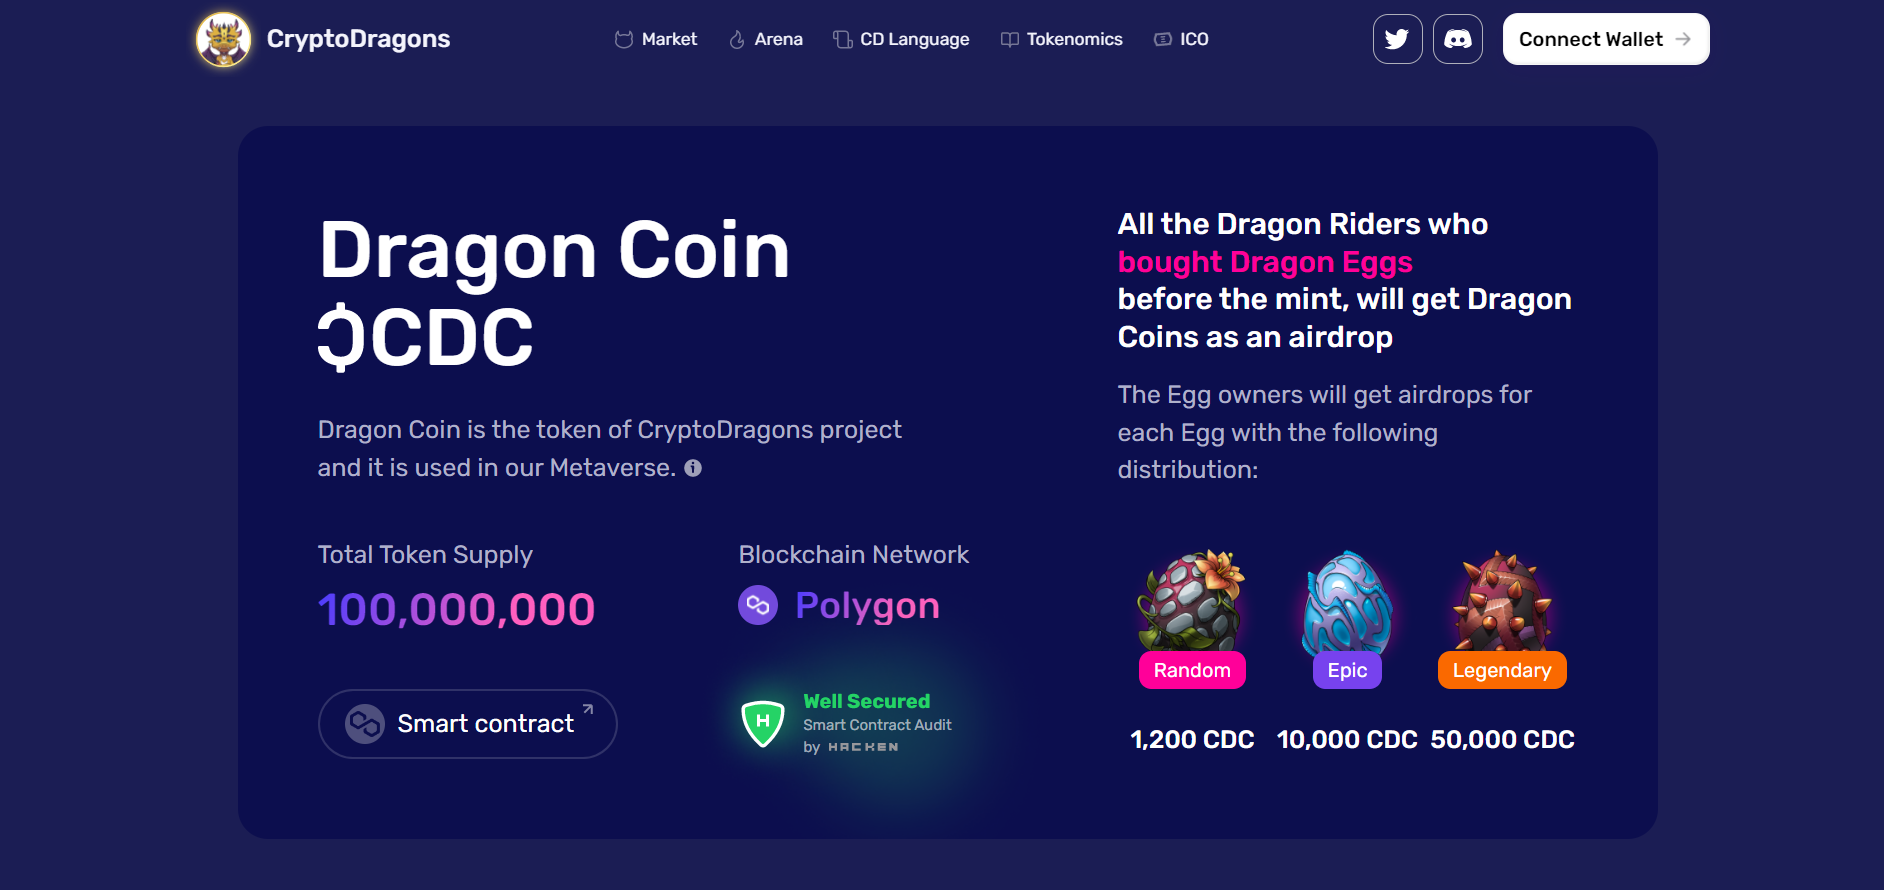This screenshot has height=890, width=1884.
Task: Click the Polygon network logo icon
Action: tap(758, 605)
